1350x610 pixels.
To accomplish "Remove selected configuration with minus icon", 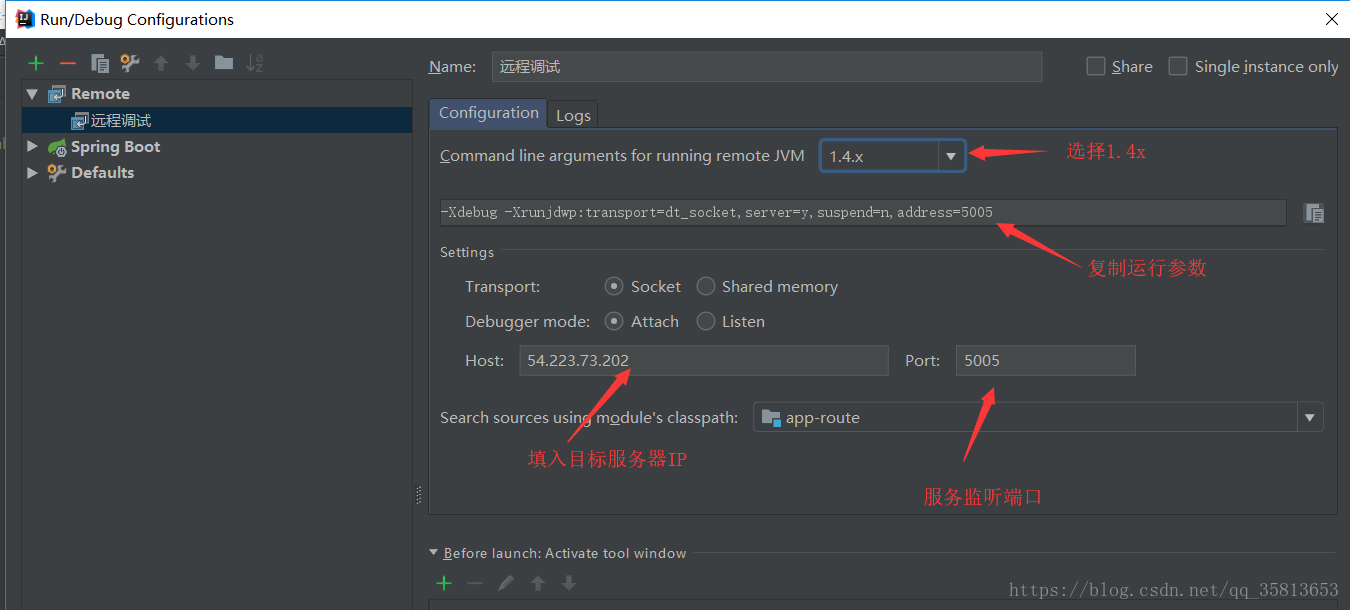I will [68, 63].
